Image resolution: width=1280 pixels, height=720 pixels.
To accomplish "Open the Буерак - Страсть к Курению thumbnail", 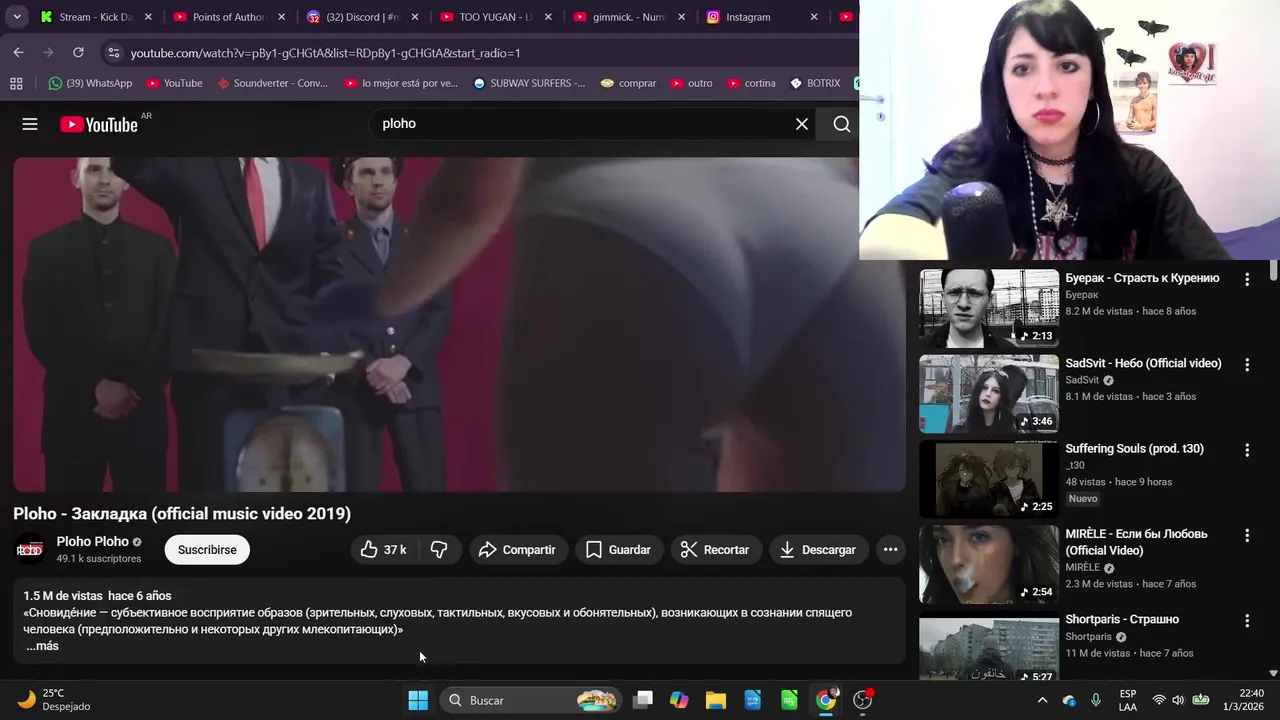I will (x=989, y=308).
